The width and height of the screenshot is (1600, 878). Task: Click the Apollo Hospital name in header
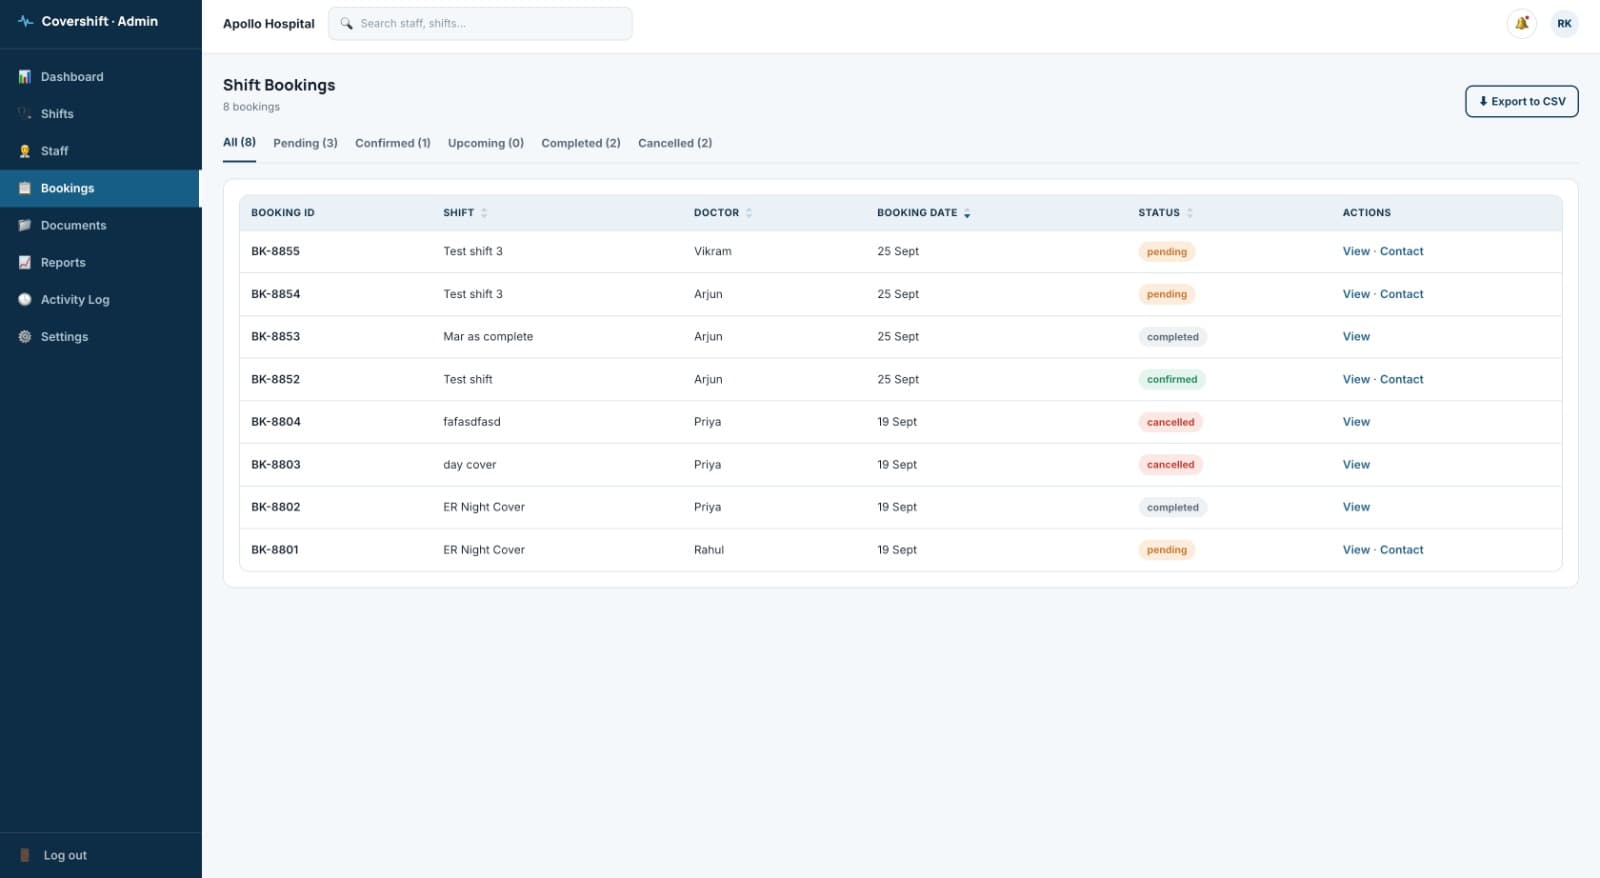269,24
